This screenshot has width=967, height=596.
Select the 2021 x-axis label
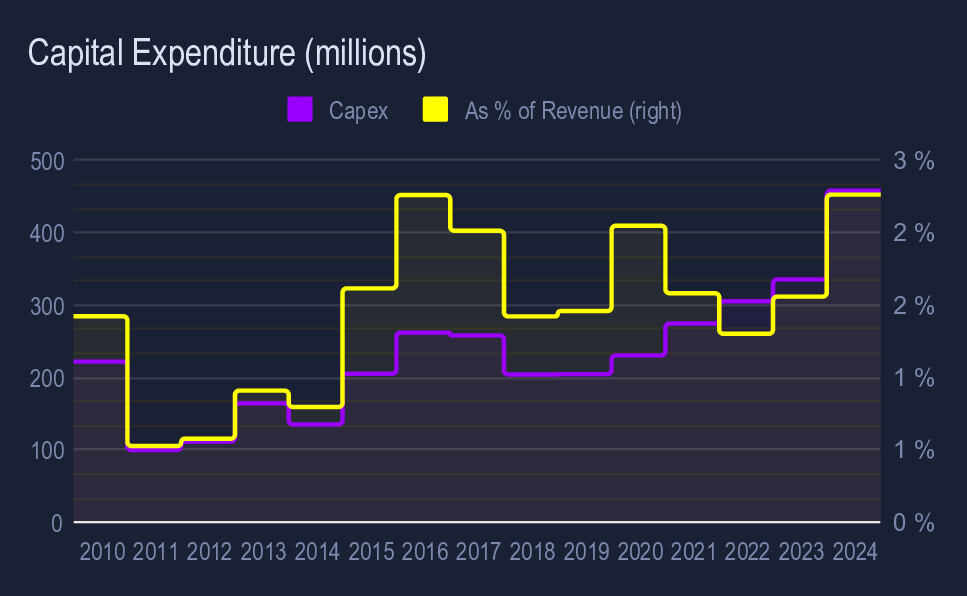[693, 552]
